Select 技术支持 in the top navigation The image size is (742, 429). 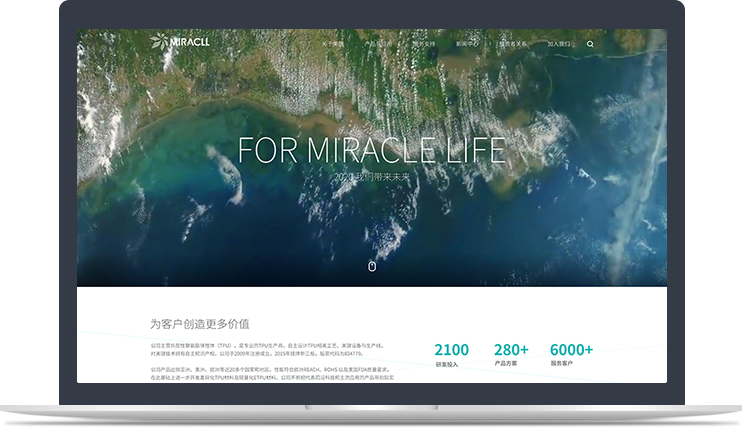coord(426,44)
